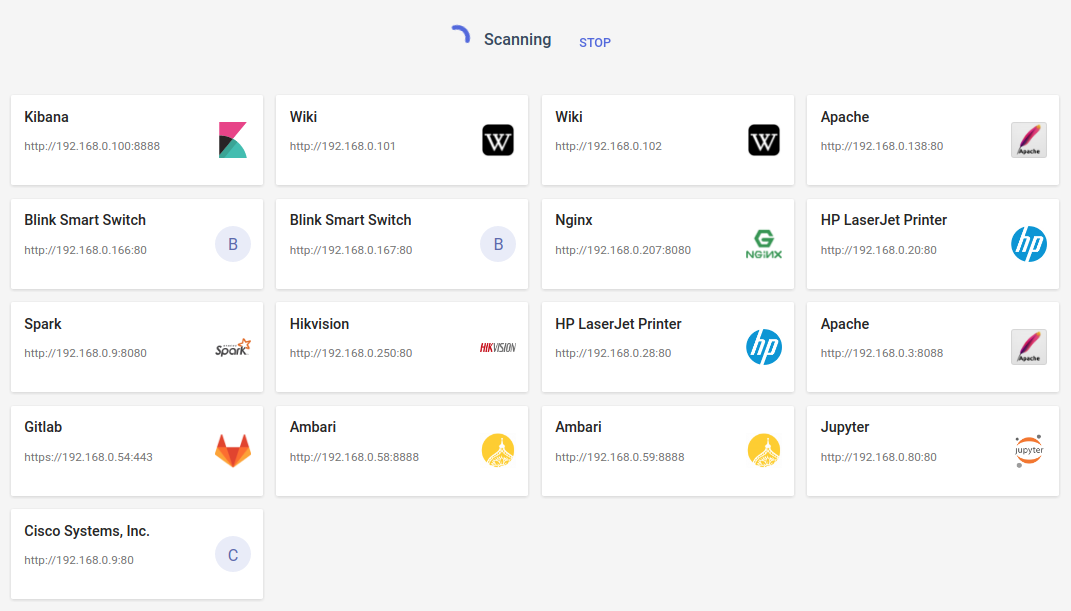Open the link http://192.168.0.138:80
Screen dimensions: 1071x611
pos(882,146)
